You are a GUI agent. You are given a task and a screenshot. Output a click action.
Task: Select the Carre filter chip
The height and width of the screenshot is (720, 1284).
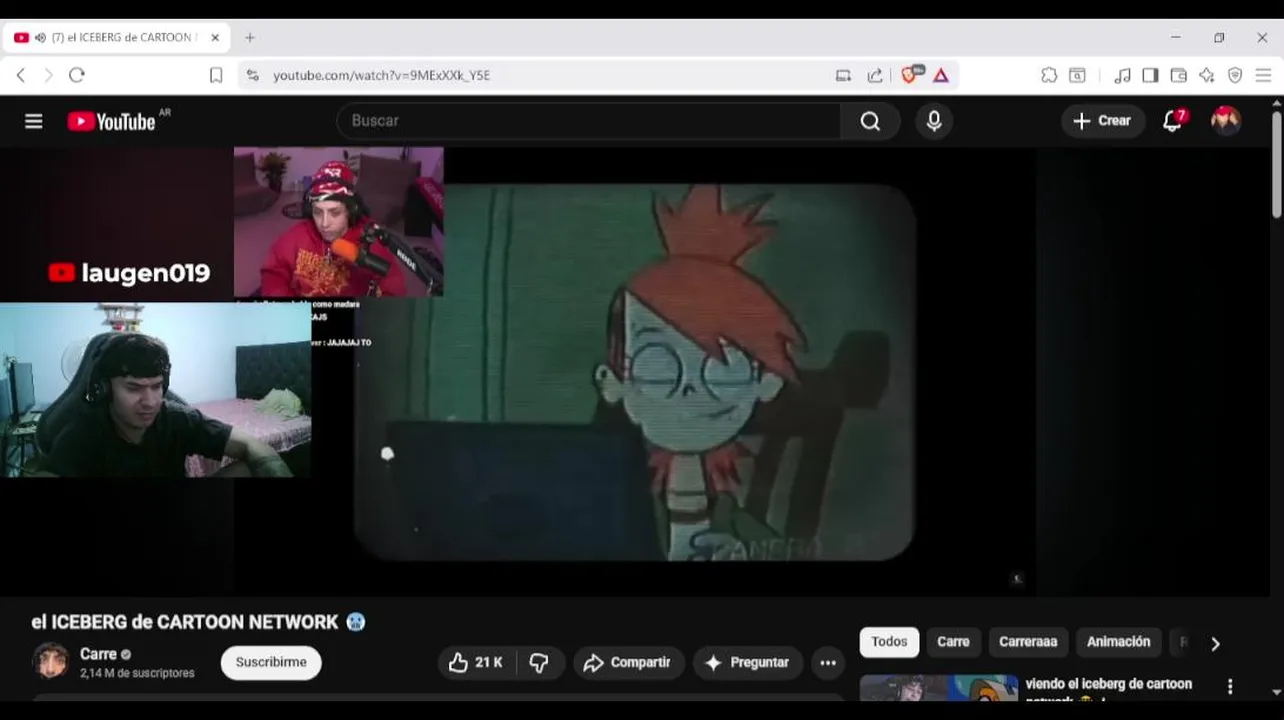click(x=953, y=642)
